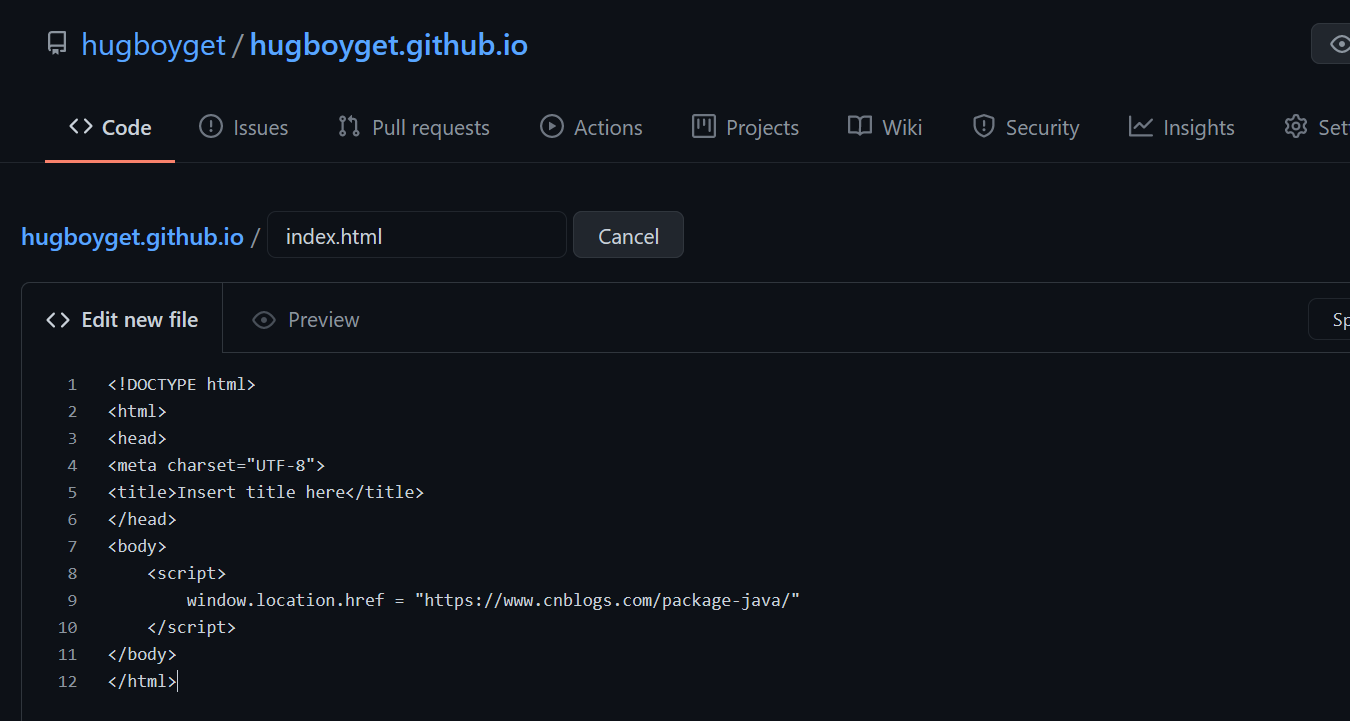Click the </head> closing tag line

tap(142, 519)
